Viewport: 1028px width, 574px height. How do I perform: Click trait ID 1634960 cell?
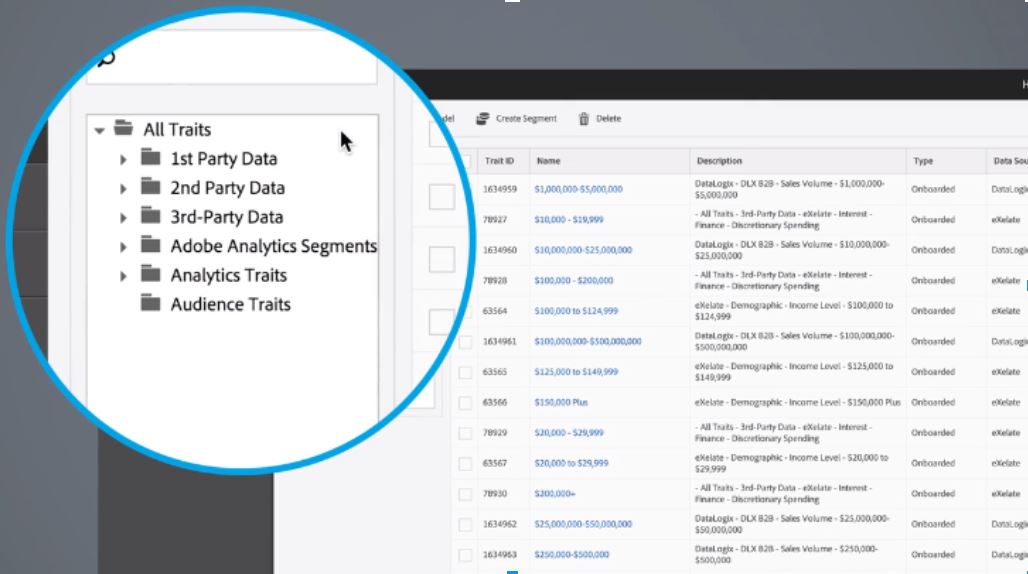tap(500, 250)
